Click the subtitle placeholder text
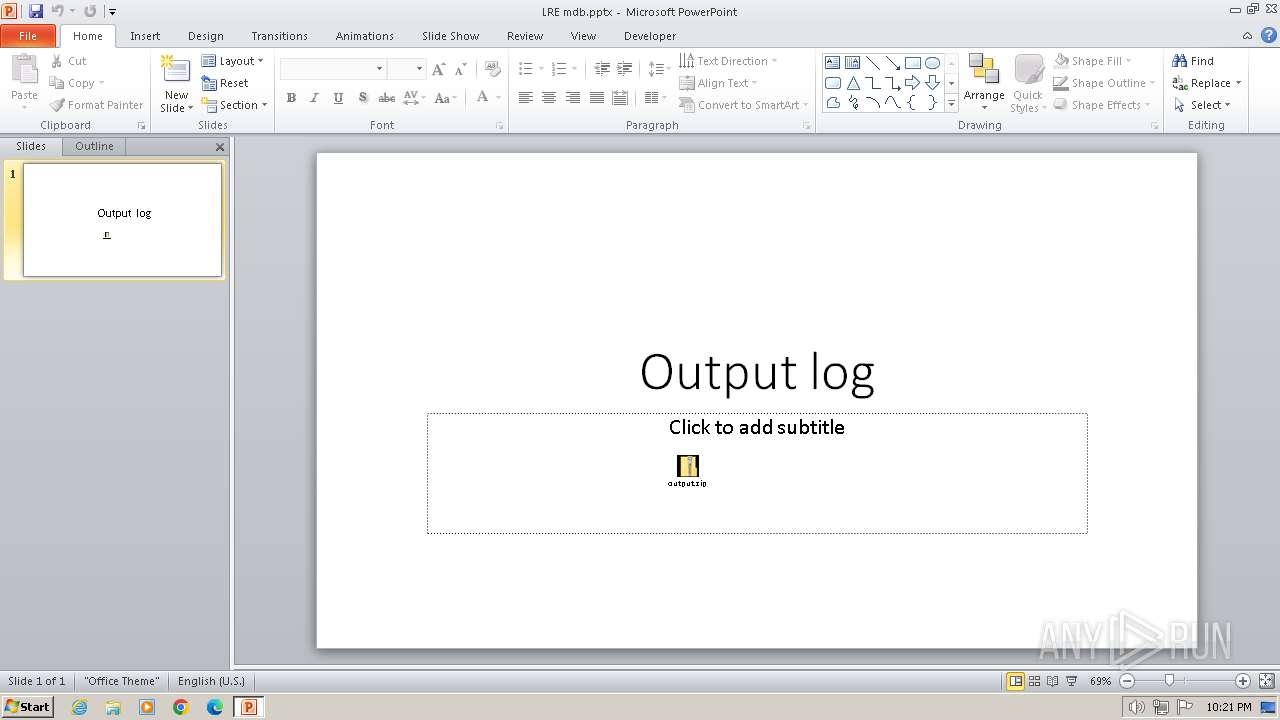 coord(757,427)
